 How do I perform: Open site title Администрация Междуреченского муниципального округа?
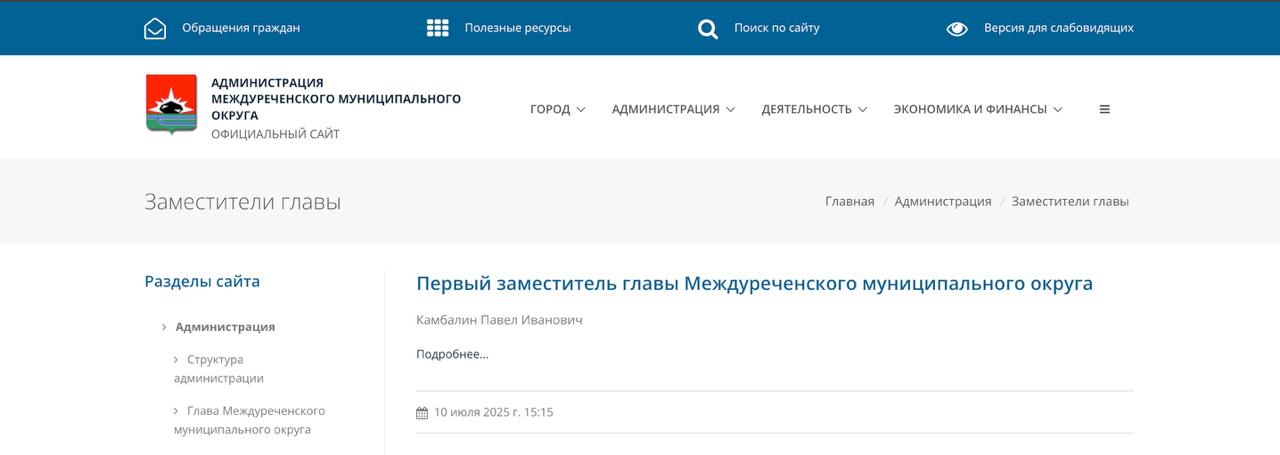(x=336, y=99)
